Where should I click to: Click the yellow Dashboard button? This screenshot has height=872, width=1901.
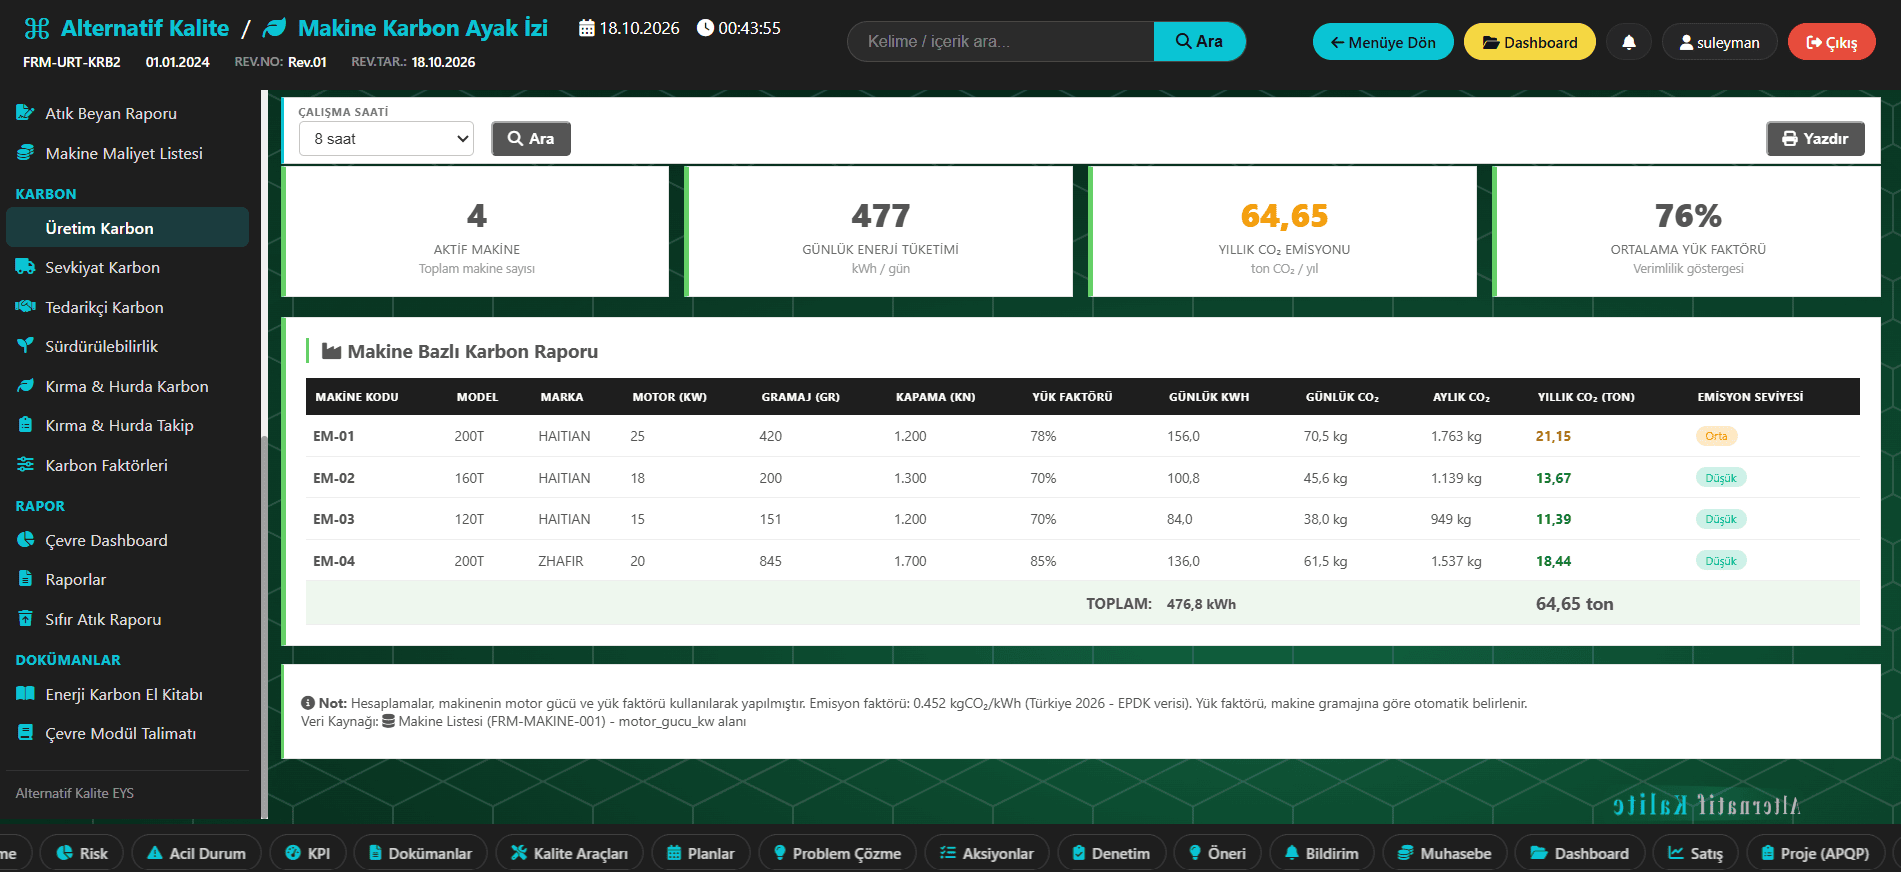click(x=1529, y=42)
